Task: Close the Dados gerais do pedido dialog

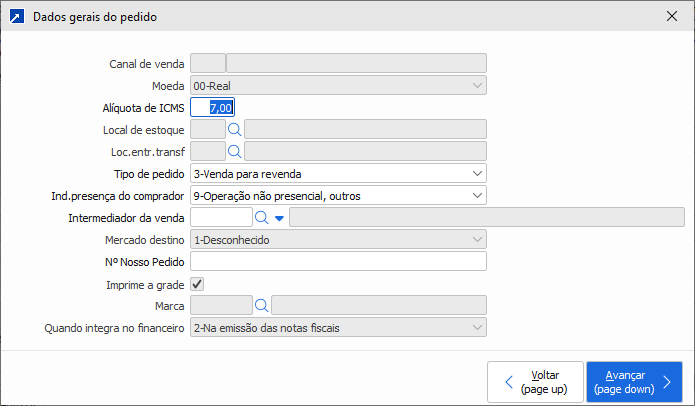Action: point(671,16)
